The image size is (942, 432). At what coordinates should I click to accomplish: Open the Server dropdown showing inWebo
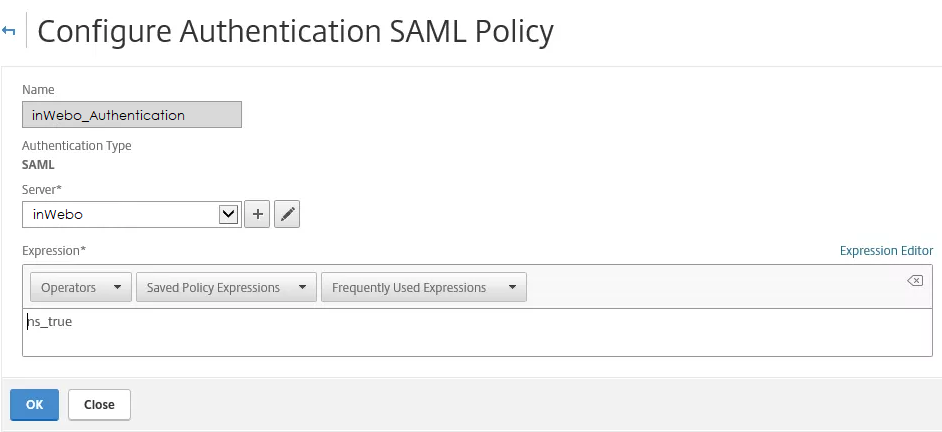(x=131, y=214)
